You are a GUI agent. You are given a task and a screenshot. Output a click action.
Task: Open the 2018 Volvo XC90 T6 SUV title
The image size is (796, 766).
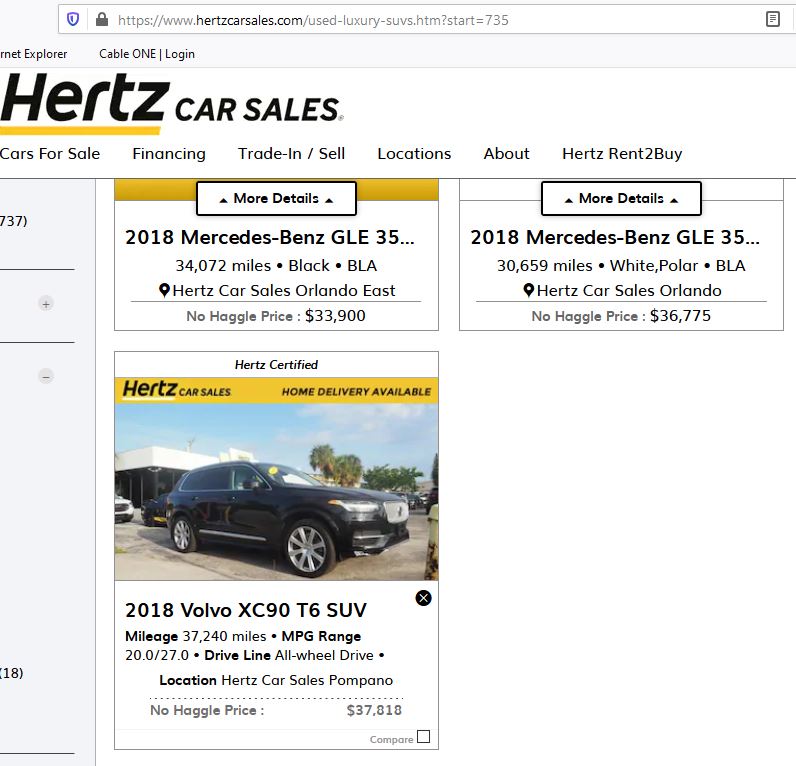coord(246,610)
